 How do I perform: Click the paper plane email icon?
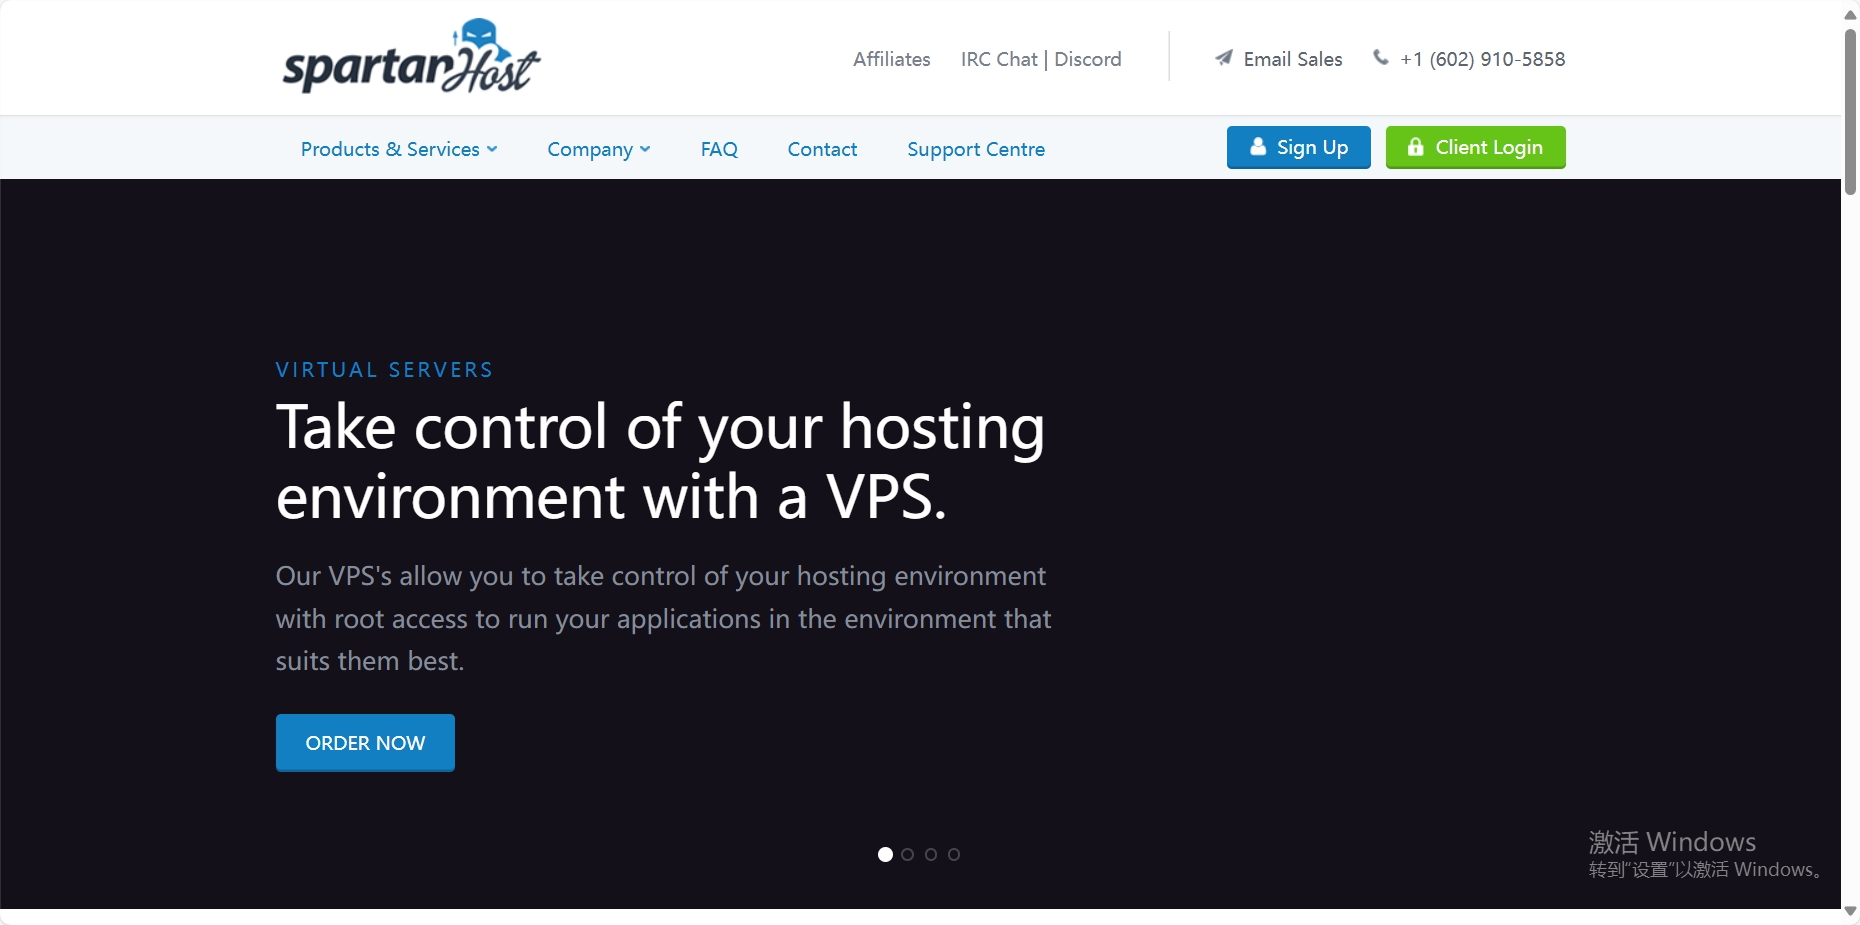1224,58
